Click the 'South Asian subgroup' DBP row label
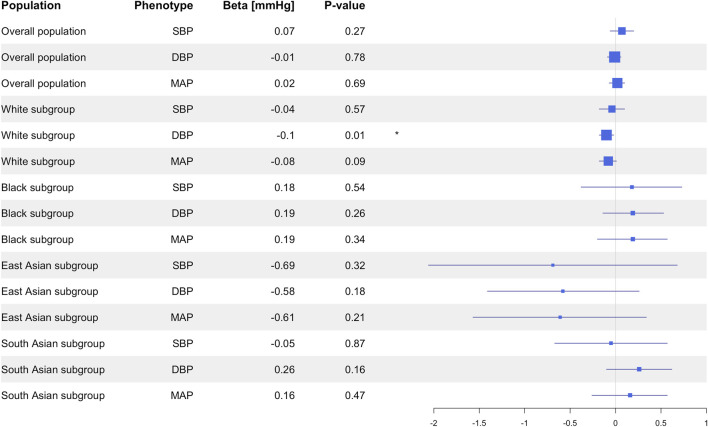This screenshot has height=427, width=708. click(53, 370)
